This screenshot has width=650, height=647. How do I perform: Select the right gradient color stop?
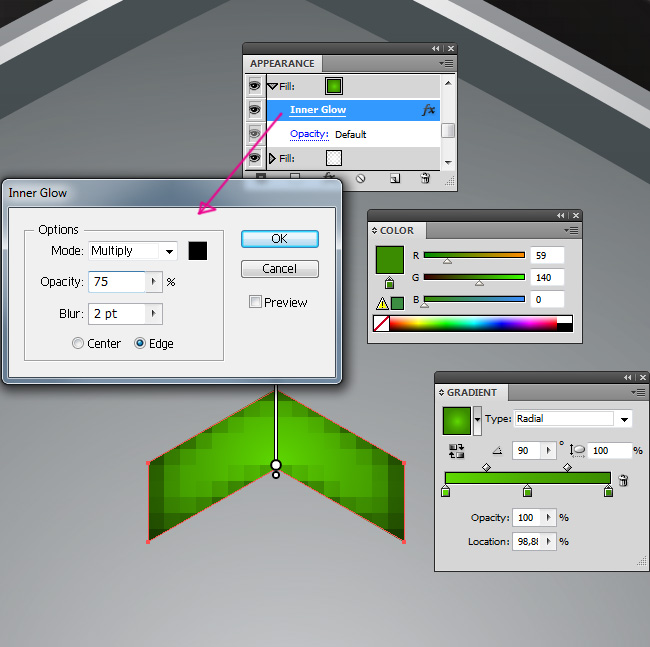(609, 491)
